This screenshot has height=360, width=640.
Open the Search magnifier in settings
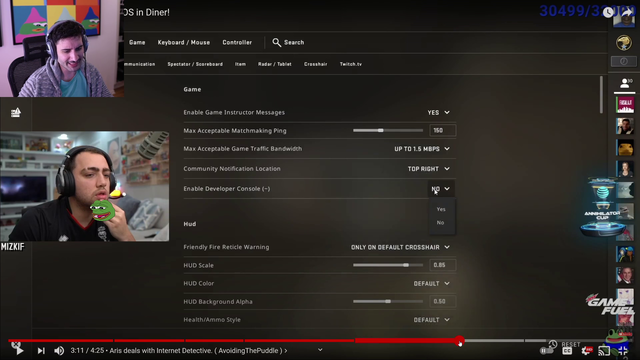coord(276,42)
